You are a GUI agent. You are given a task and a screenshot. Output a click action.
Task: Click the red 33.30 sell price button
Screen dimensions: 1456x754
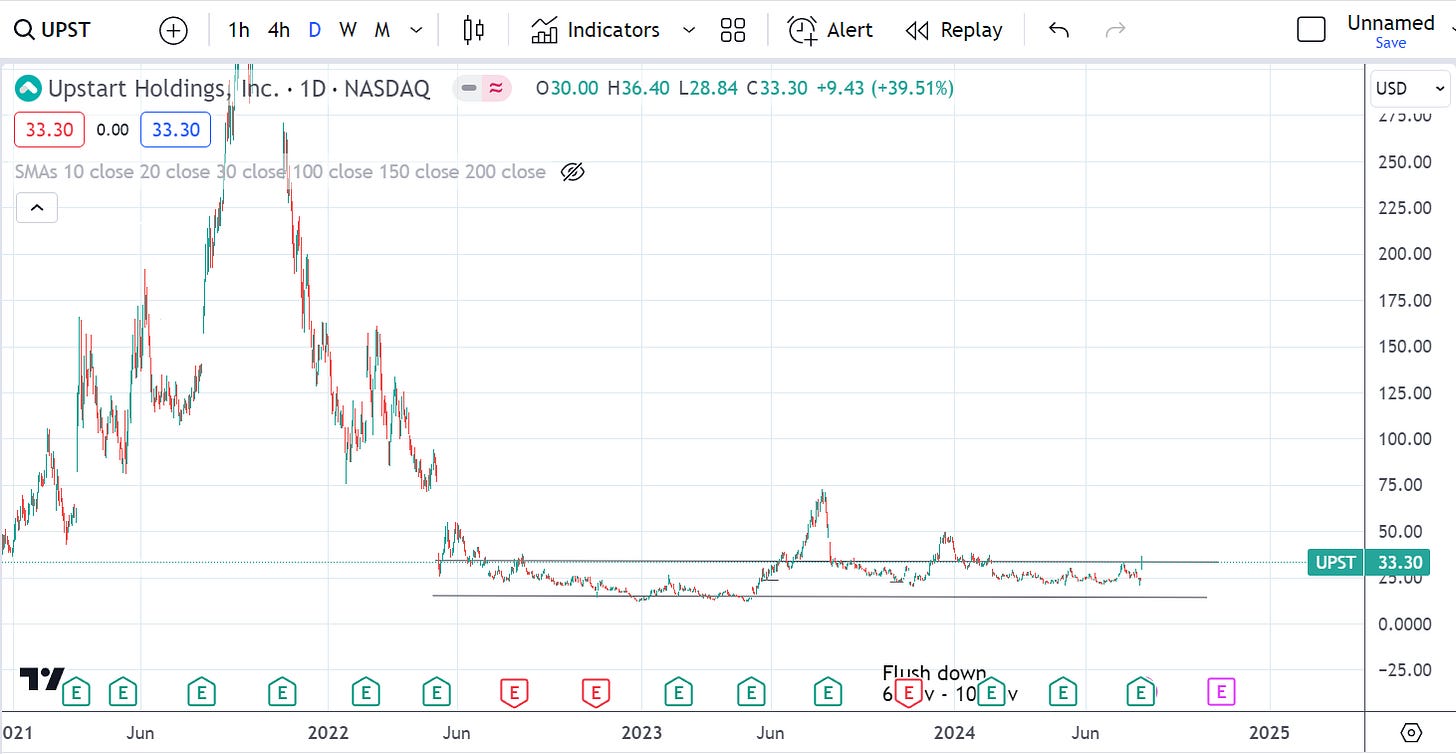(x=50, y=130)
